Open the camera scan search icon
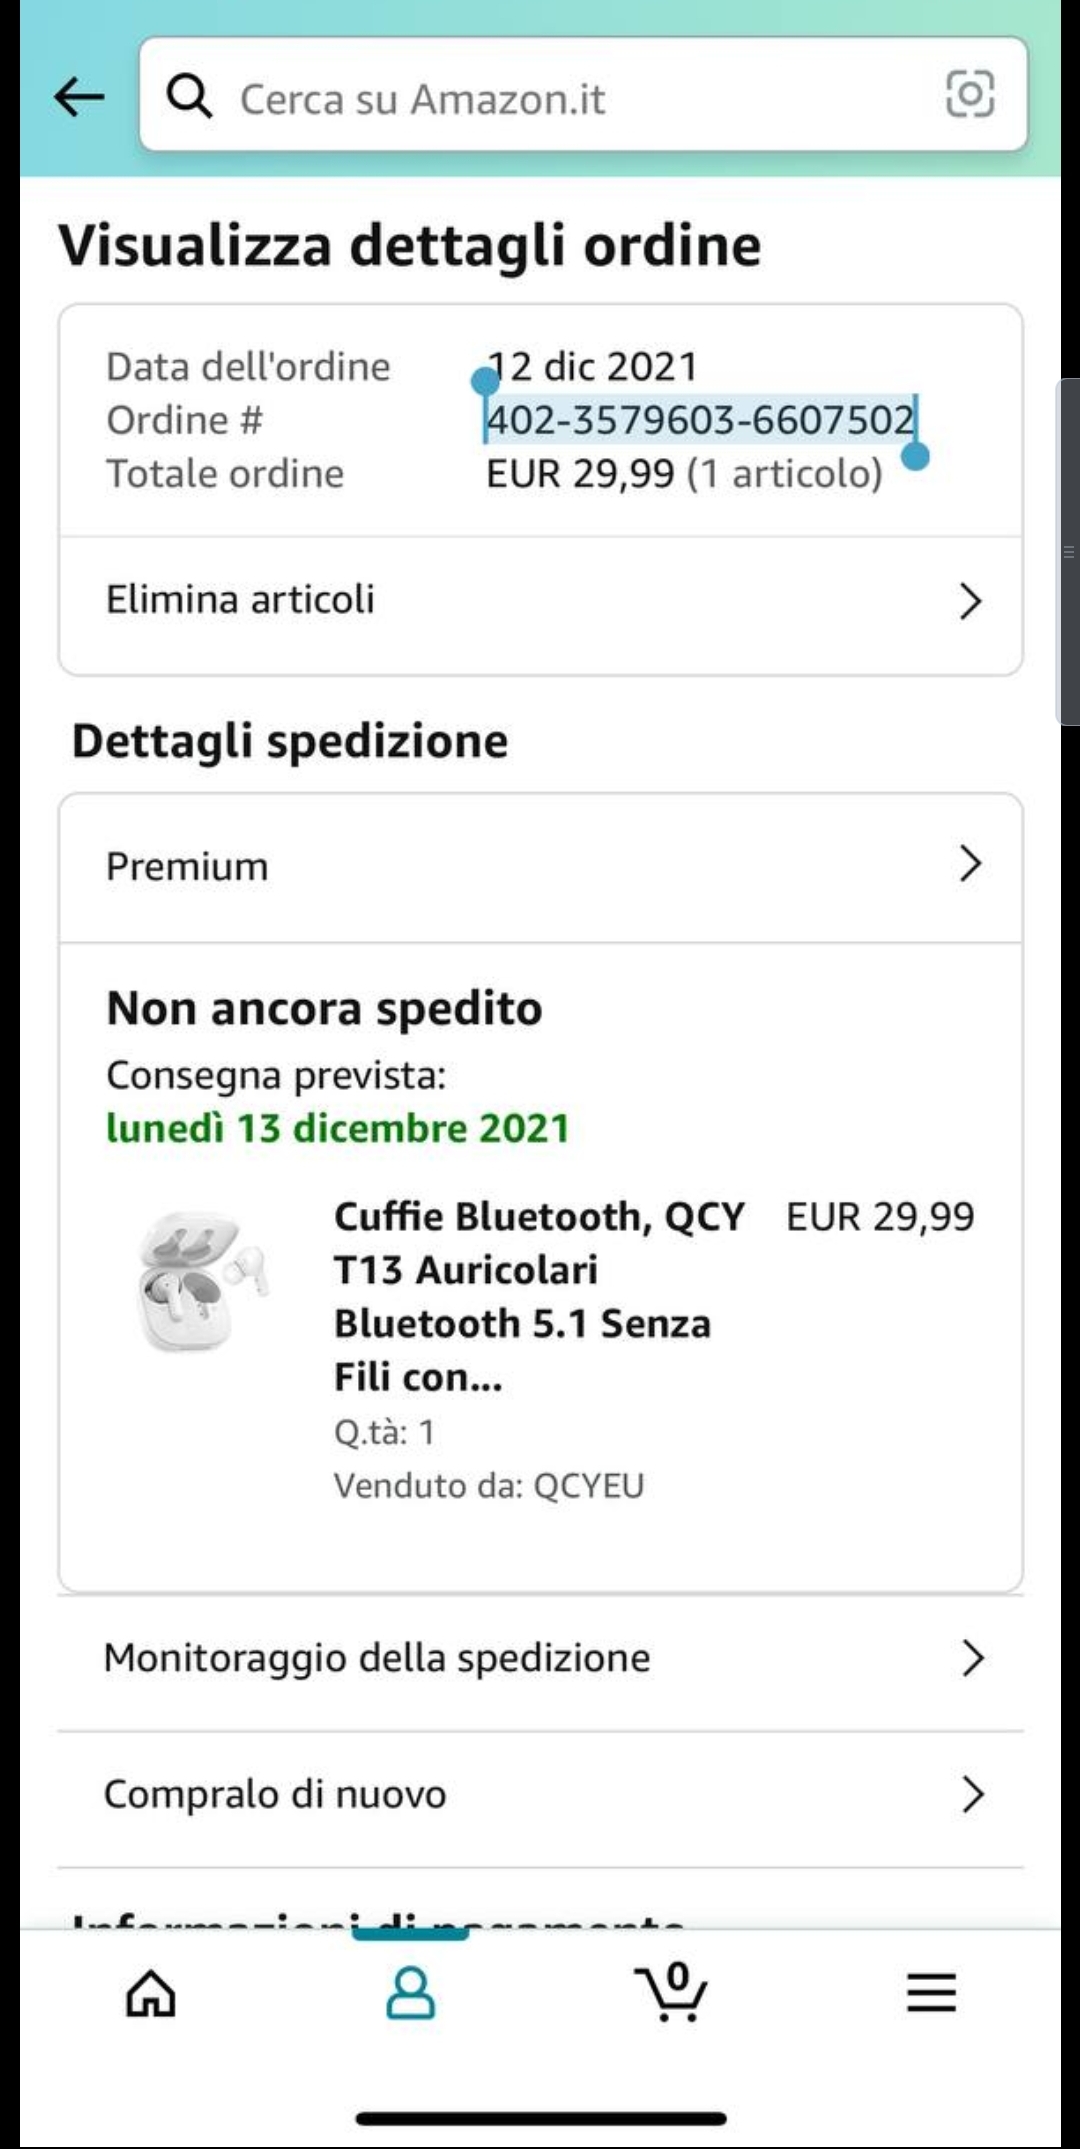The image size is (1080, 2149). pos(969,94)
